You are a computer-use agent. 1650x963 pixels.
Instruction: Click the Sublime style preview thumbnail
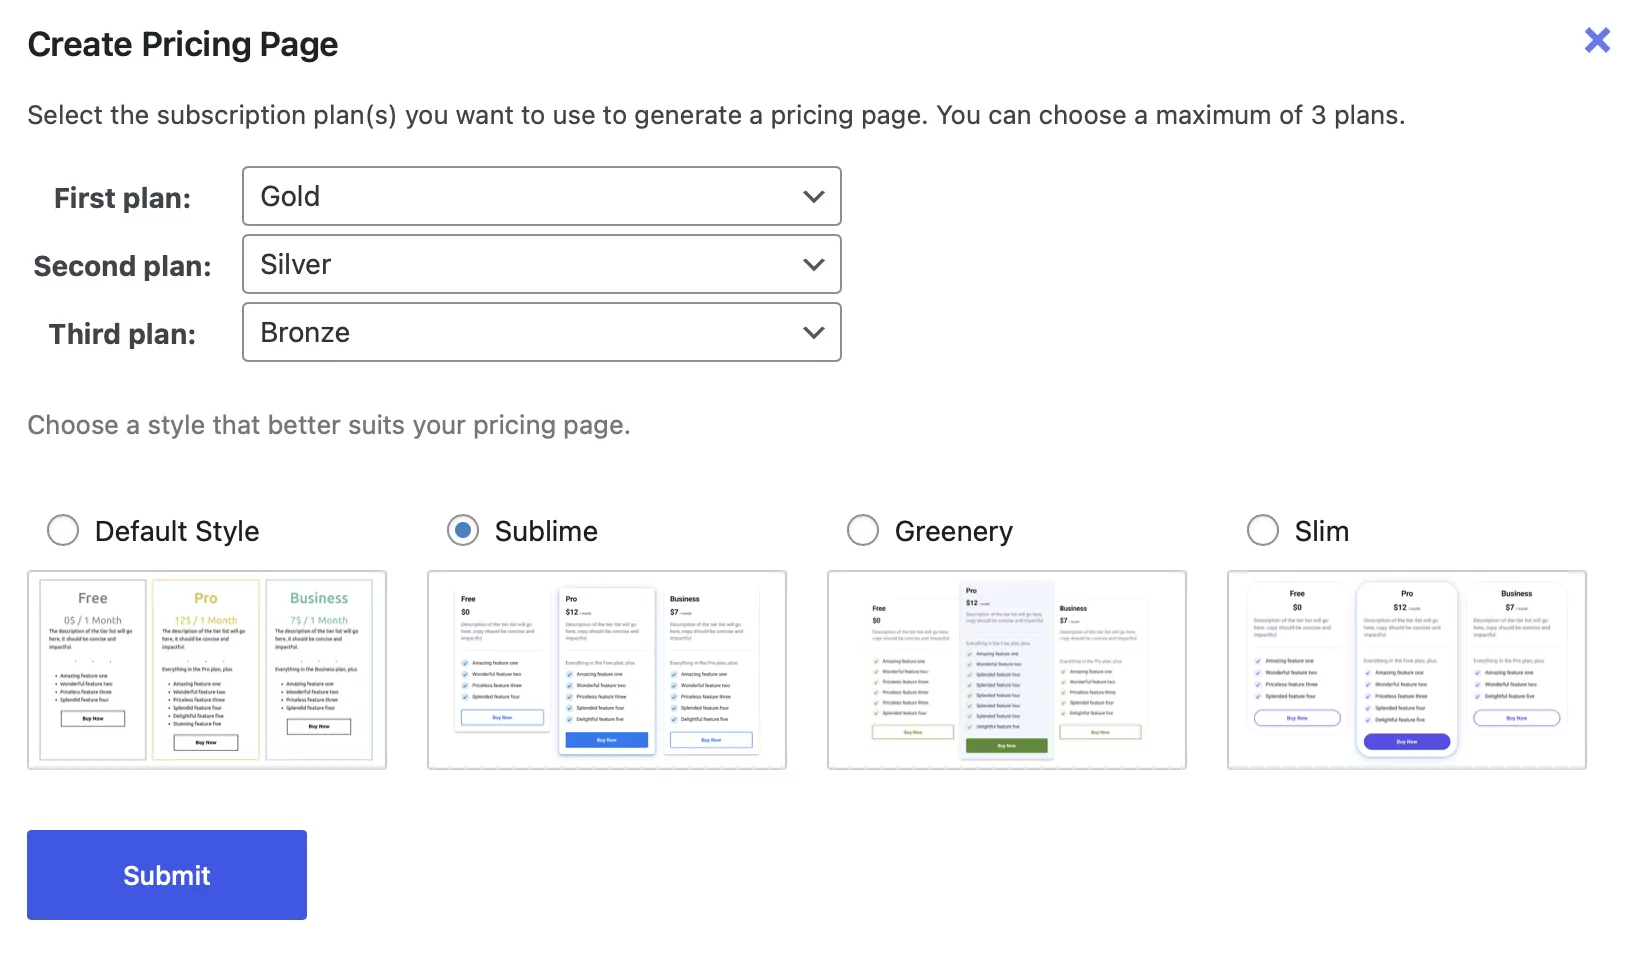[x=607, y=670]
